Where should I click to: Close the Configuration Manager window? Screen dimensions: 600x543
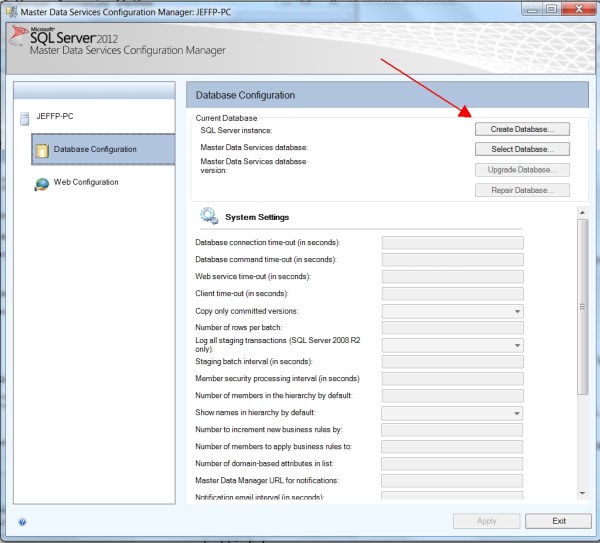579,9
